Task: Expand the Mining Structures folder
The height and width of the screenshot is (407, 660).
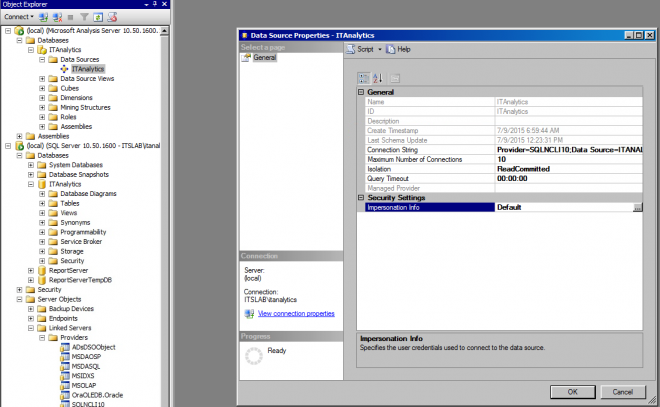Action: point(42,107)
